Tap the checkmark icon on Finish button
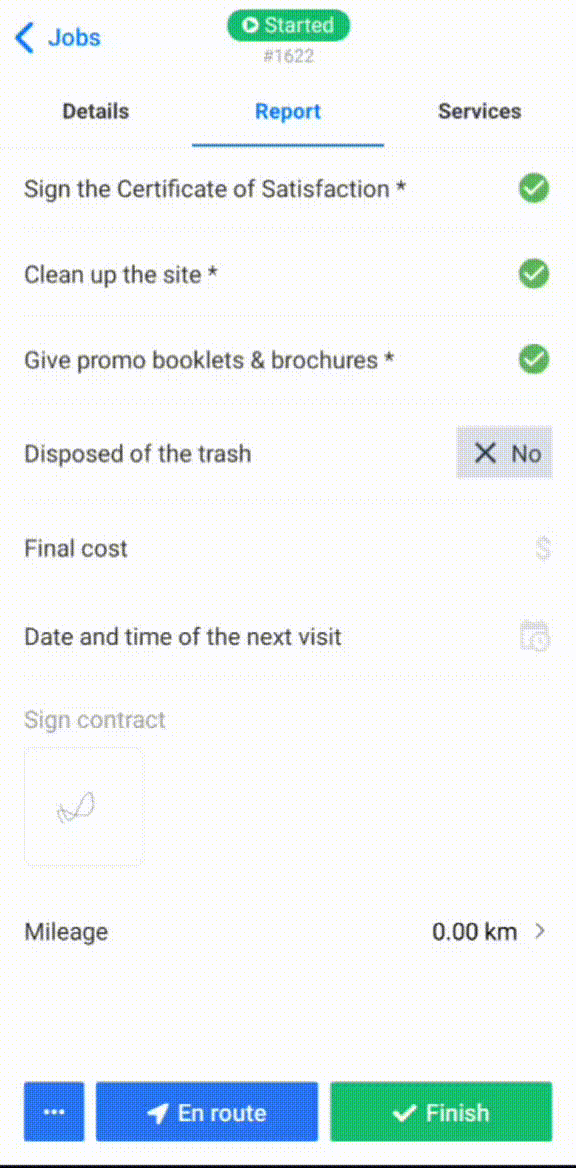Screen dimensions: 576x1168 pyautogui.click(x=404, y=1114)
